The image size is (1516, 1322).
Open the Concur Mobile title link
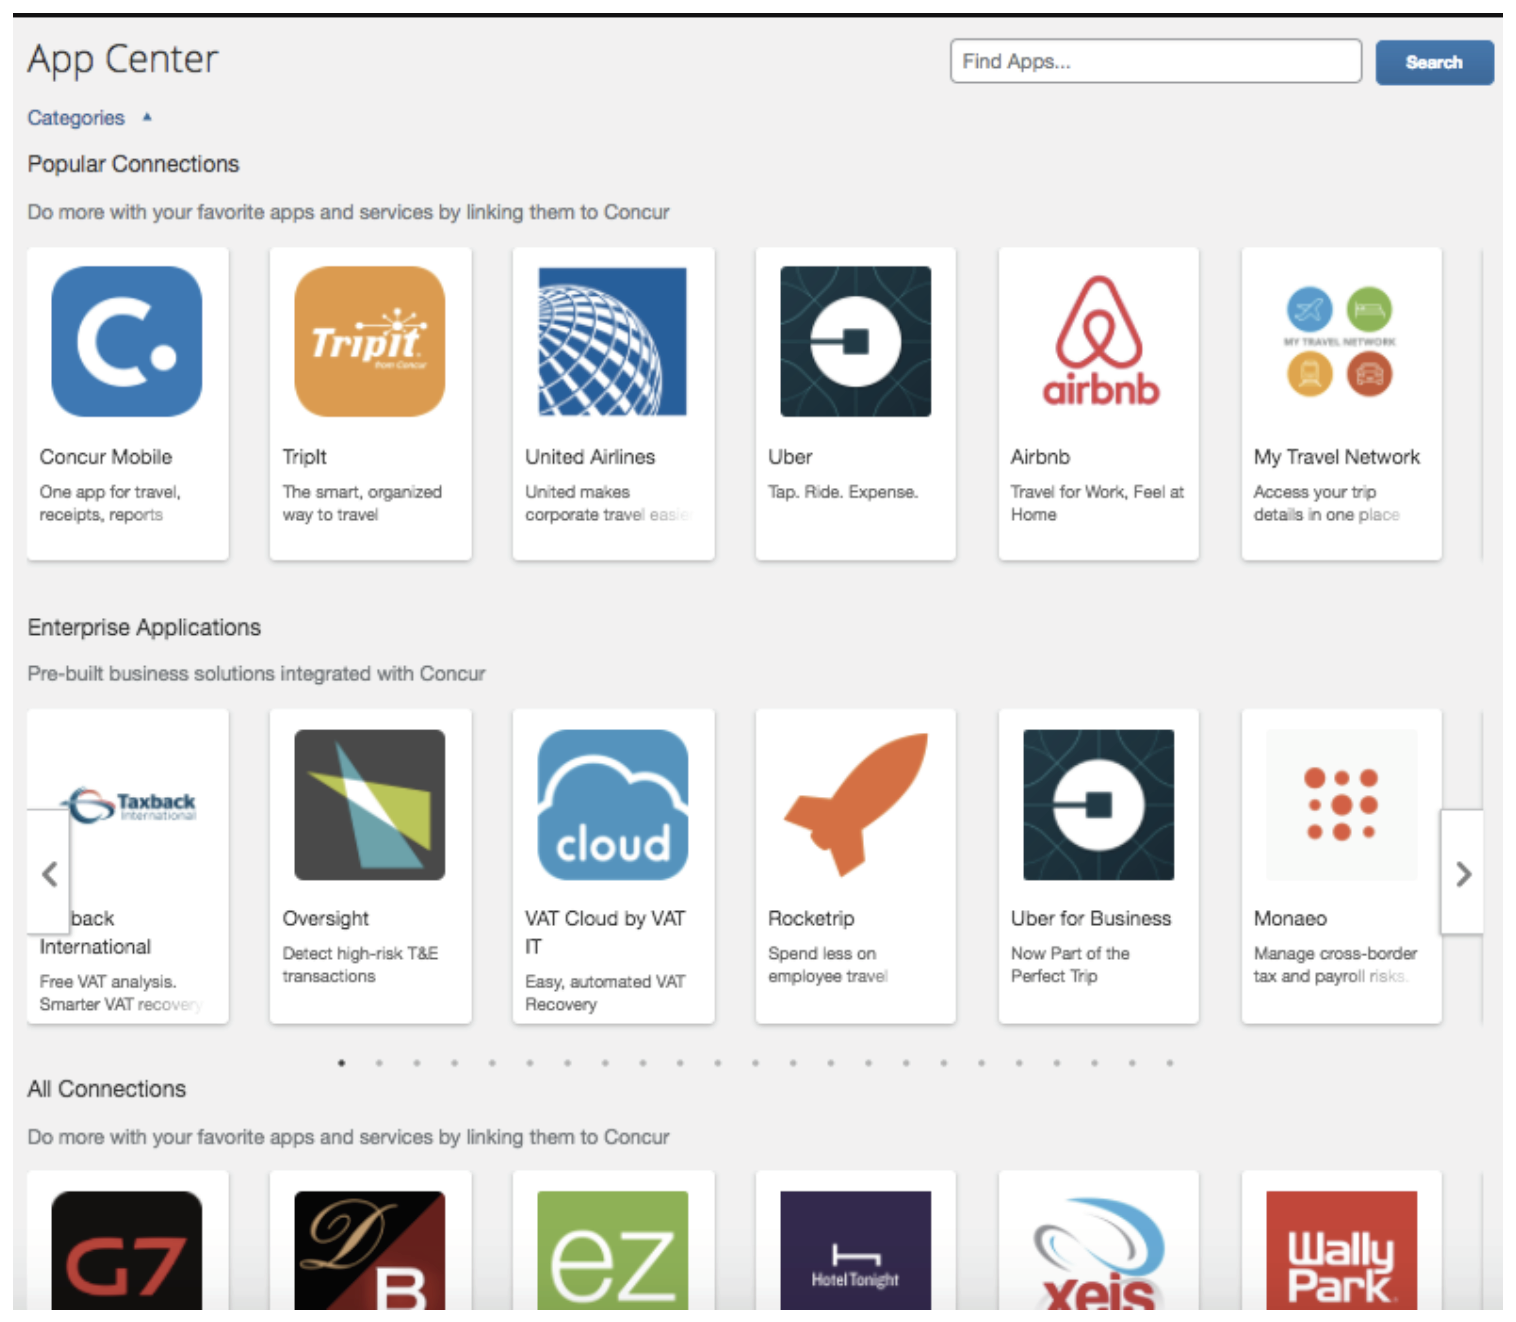tap(106, 457)
